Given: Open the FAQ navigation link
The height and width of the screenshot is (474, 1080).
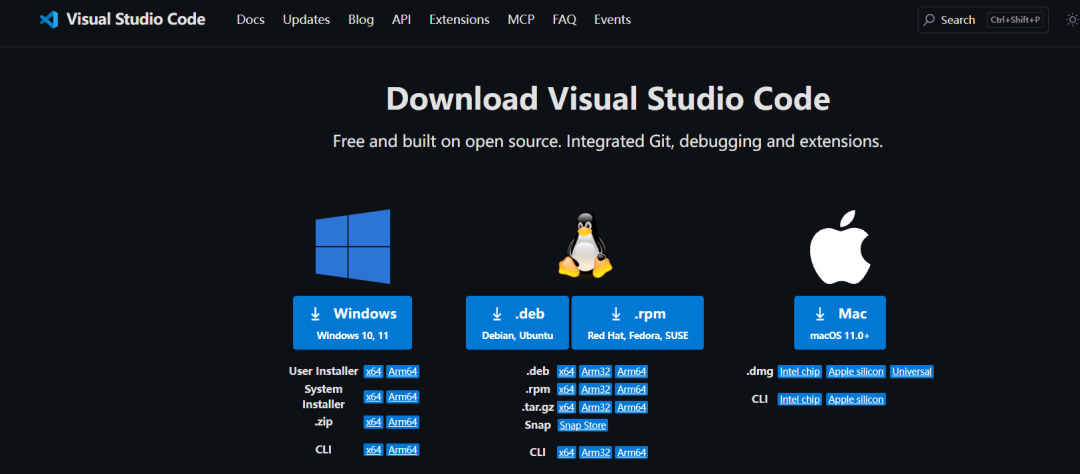Looking at the screenshot, I should [x=564, y=19].
